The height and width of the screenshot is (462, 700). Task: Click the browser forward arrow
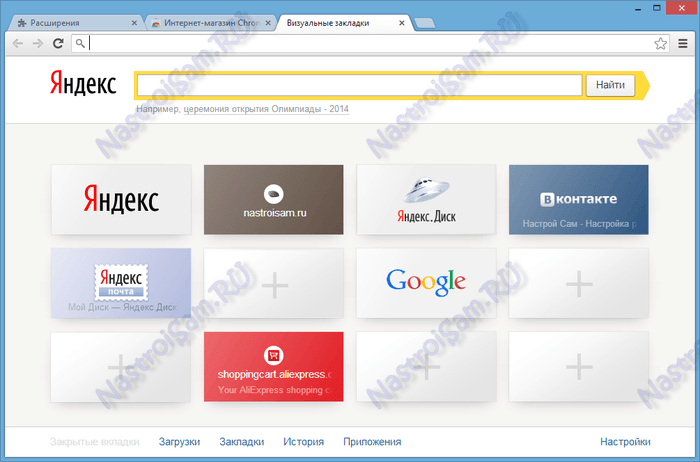(x=38, y=43)
